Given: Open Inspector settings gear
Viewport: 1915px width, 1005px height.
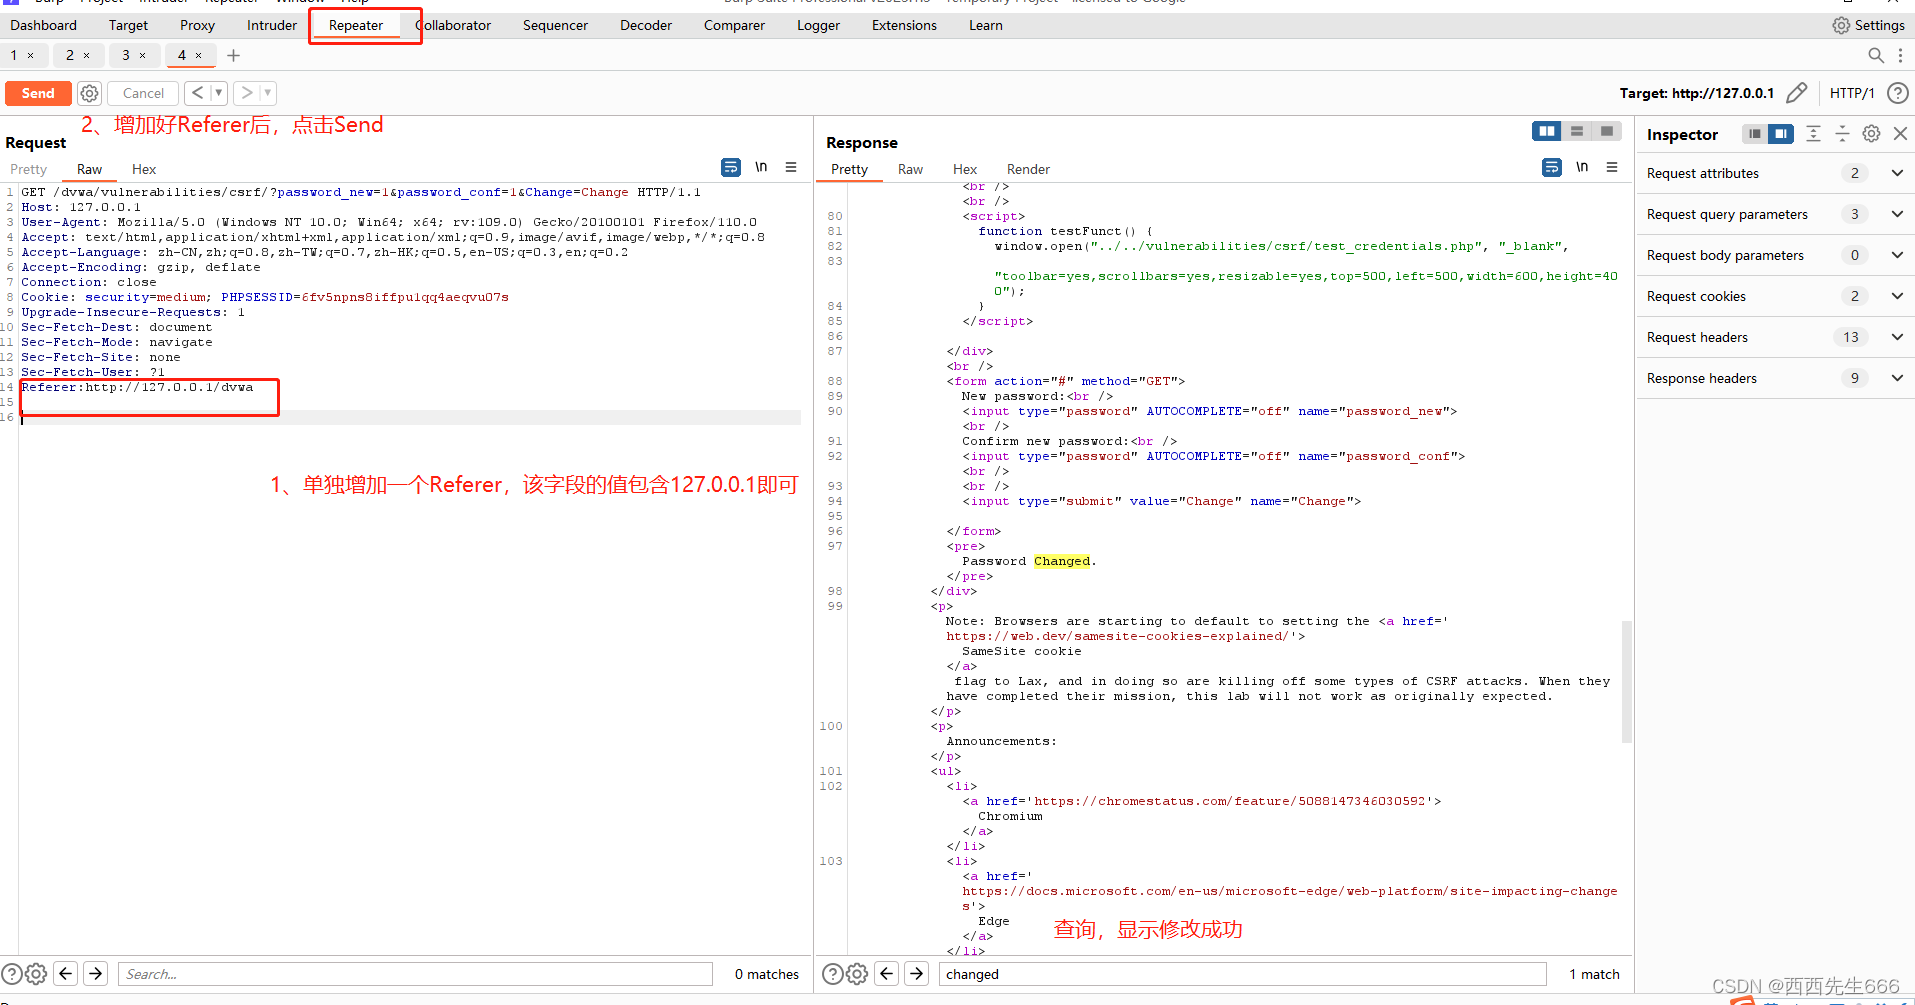Looking at the screenshot, I should point(1871,134).
